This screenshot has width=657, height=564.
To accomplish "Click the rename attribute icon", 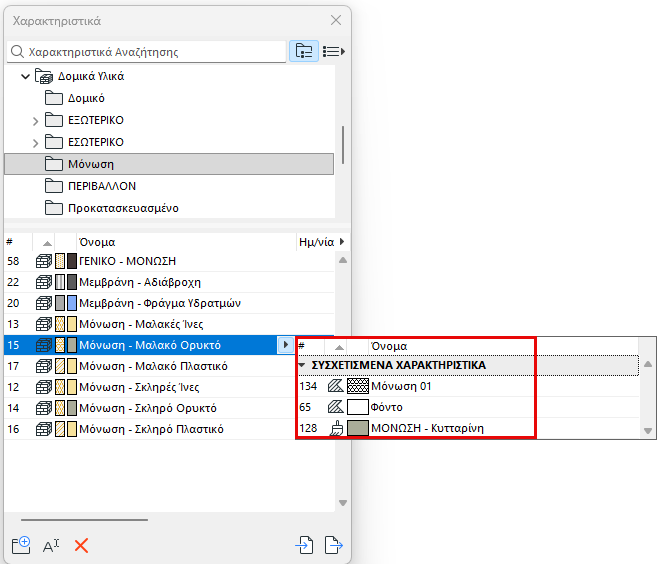I will (x=51, y=546).
